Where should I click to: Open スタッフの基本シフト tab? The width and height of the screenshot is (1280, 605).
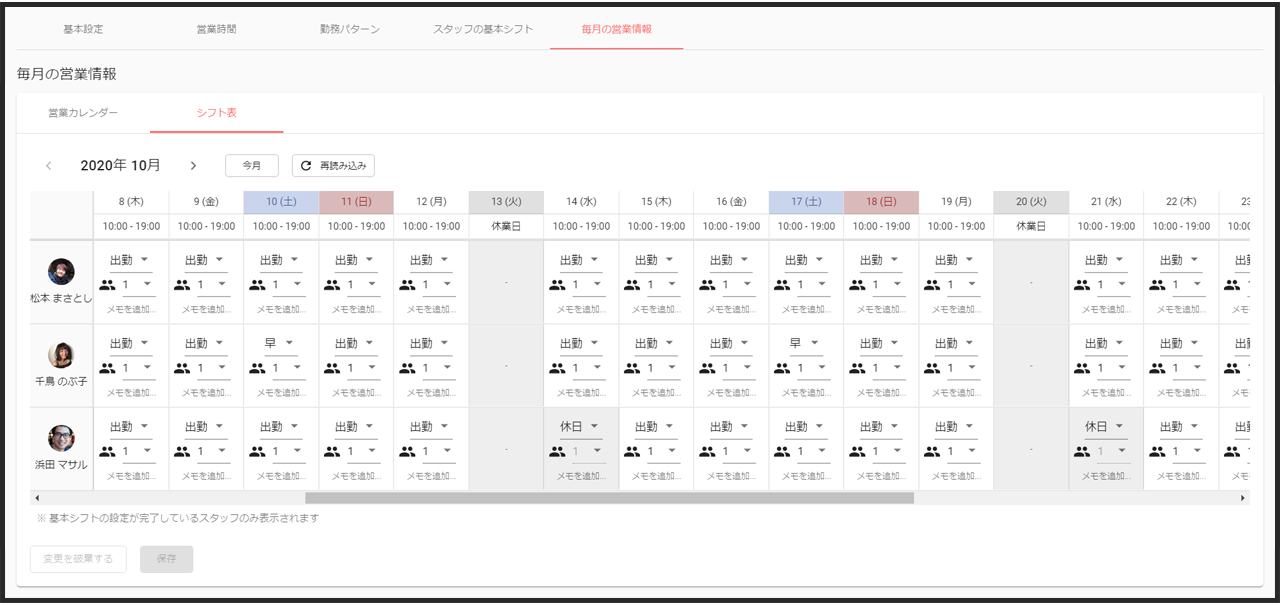pyautogui.click(x=483, y=29)
